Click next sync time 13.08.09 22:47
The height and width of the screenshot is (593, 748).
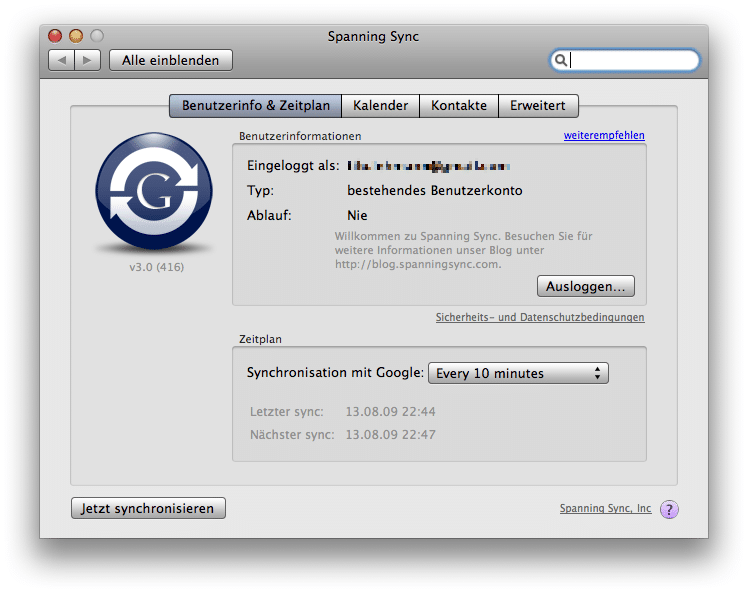pyautogui.click(x=390, y=435)
